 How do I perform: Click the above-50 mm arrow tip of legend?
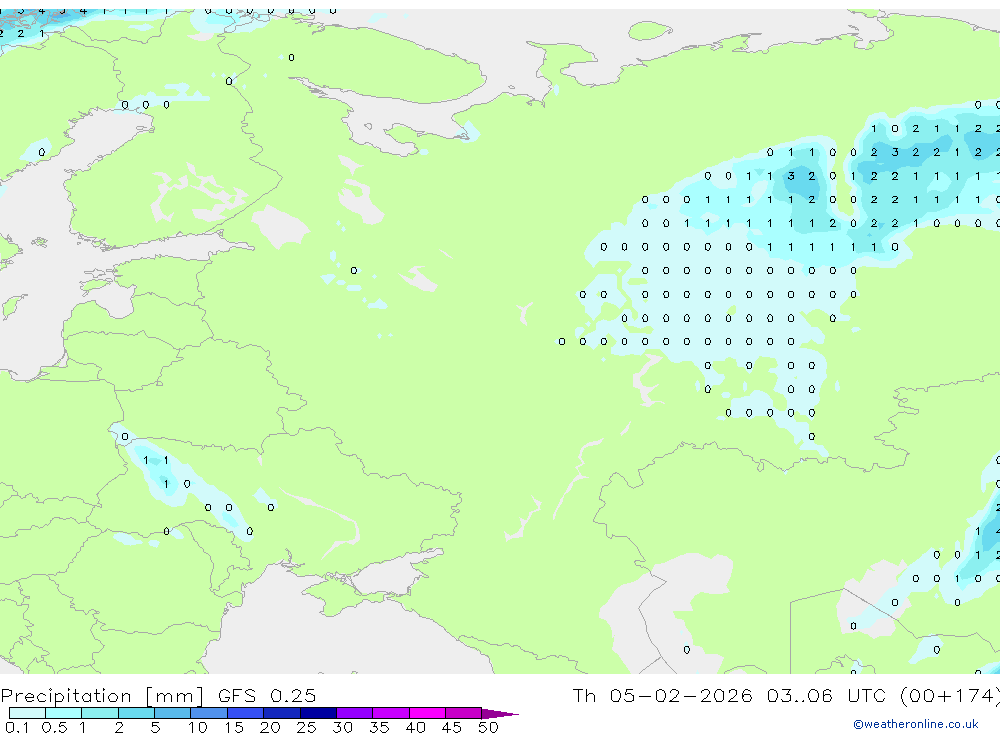pyautogui.click(x=500, y=714)
